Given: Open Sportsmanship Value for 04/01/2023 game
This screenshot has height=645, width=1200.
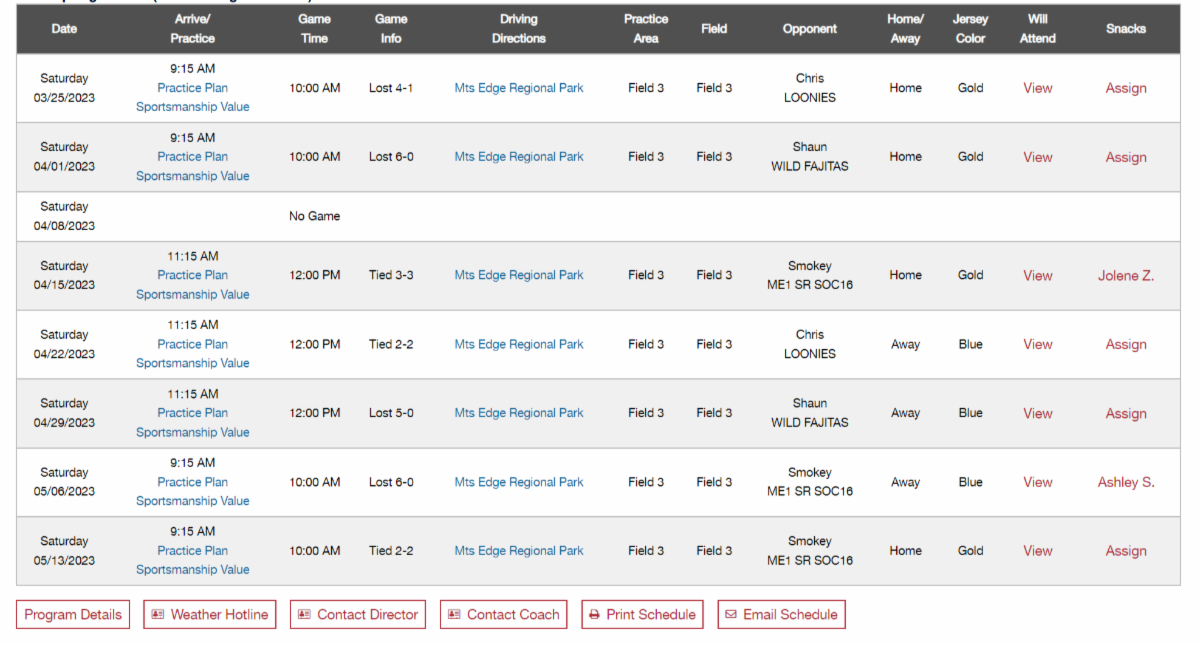Looking at the screenshot, I should pos(193,176).
